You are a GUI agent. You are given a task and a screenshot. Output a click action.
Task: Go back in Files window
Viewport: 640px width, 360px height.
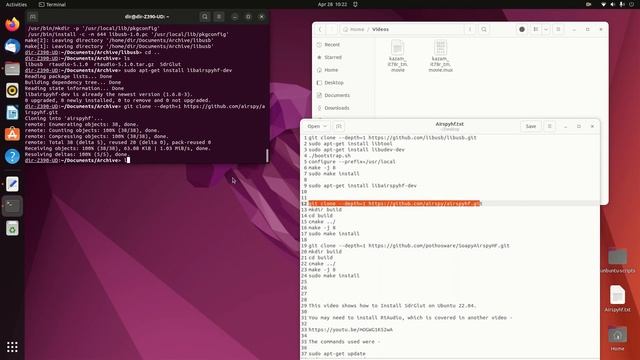[x=320, y=29]
